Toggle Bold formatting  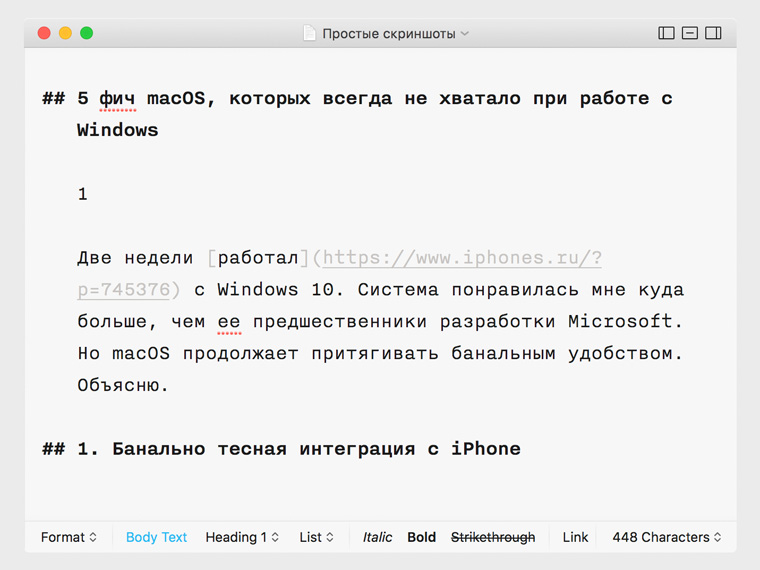(x=421, y=537)
